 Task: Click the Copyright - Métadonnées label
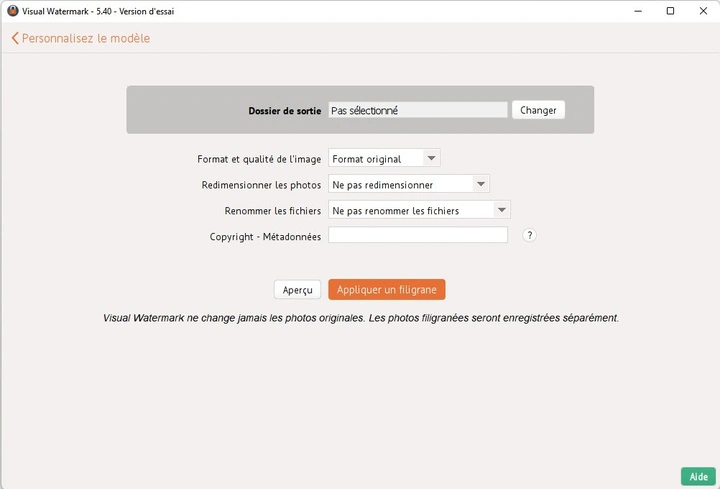[x=265, y=236]
